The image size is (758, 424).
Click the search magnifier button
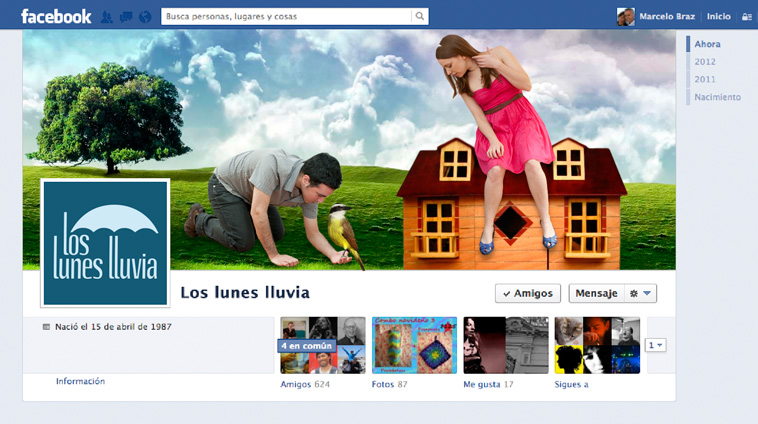coord(420,16)
